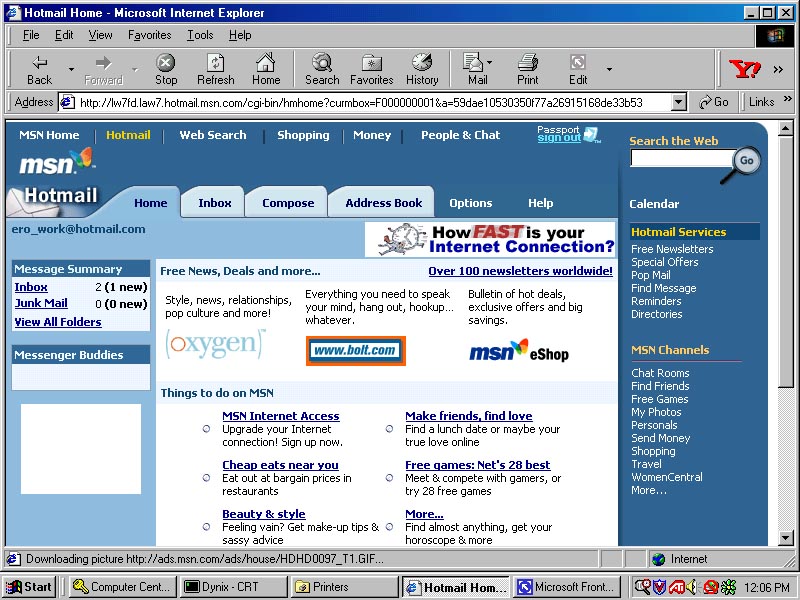Image resolution: width=800 pixels, height=600 pixels.
Task: Open the Options page link
Action: point(470,203)
